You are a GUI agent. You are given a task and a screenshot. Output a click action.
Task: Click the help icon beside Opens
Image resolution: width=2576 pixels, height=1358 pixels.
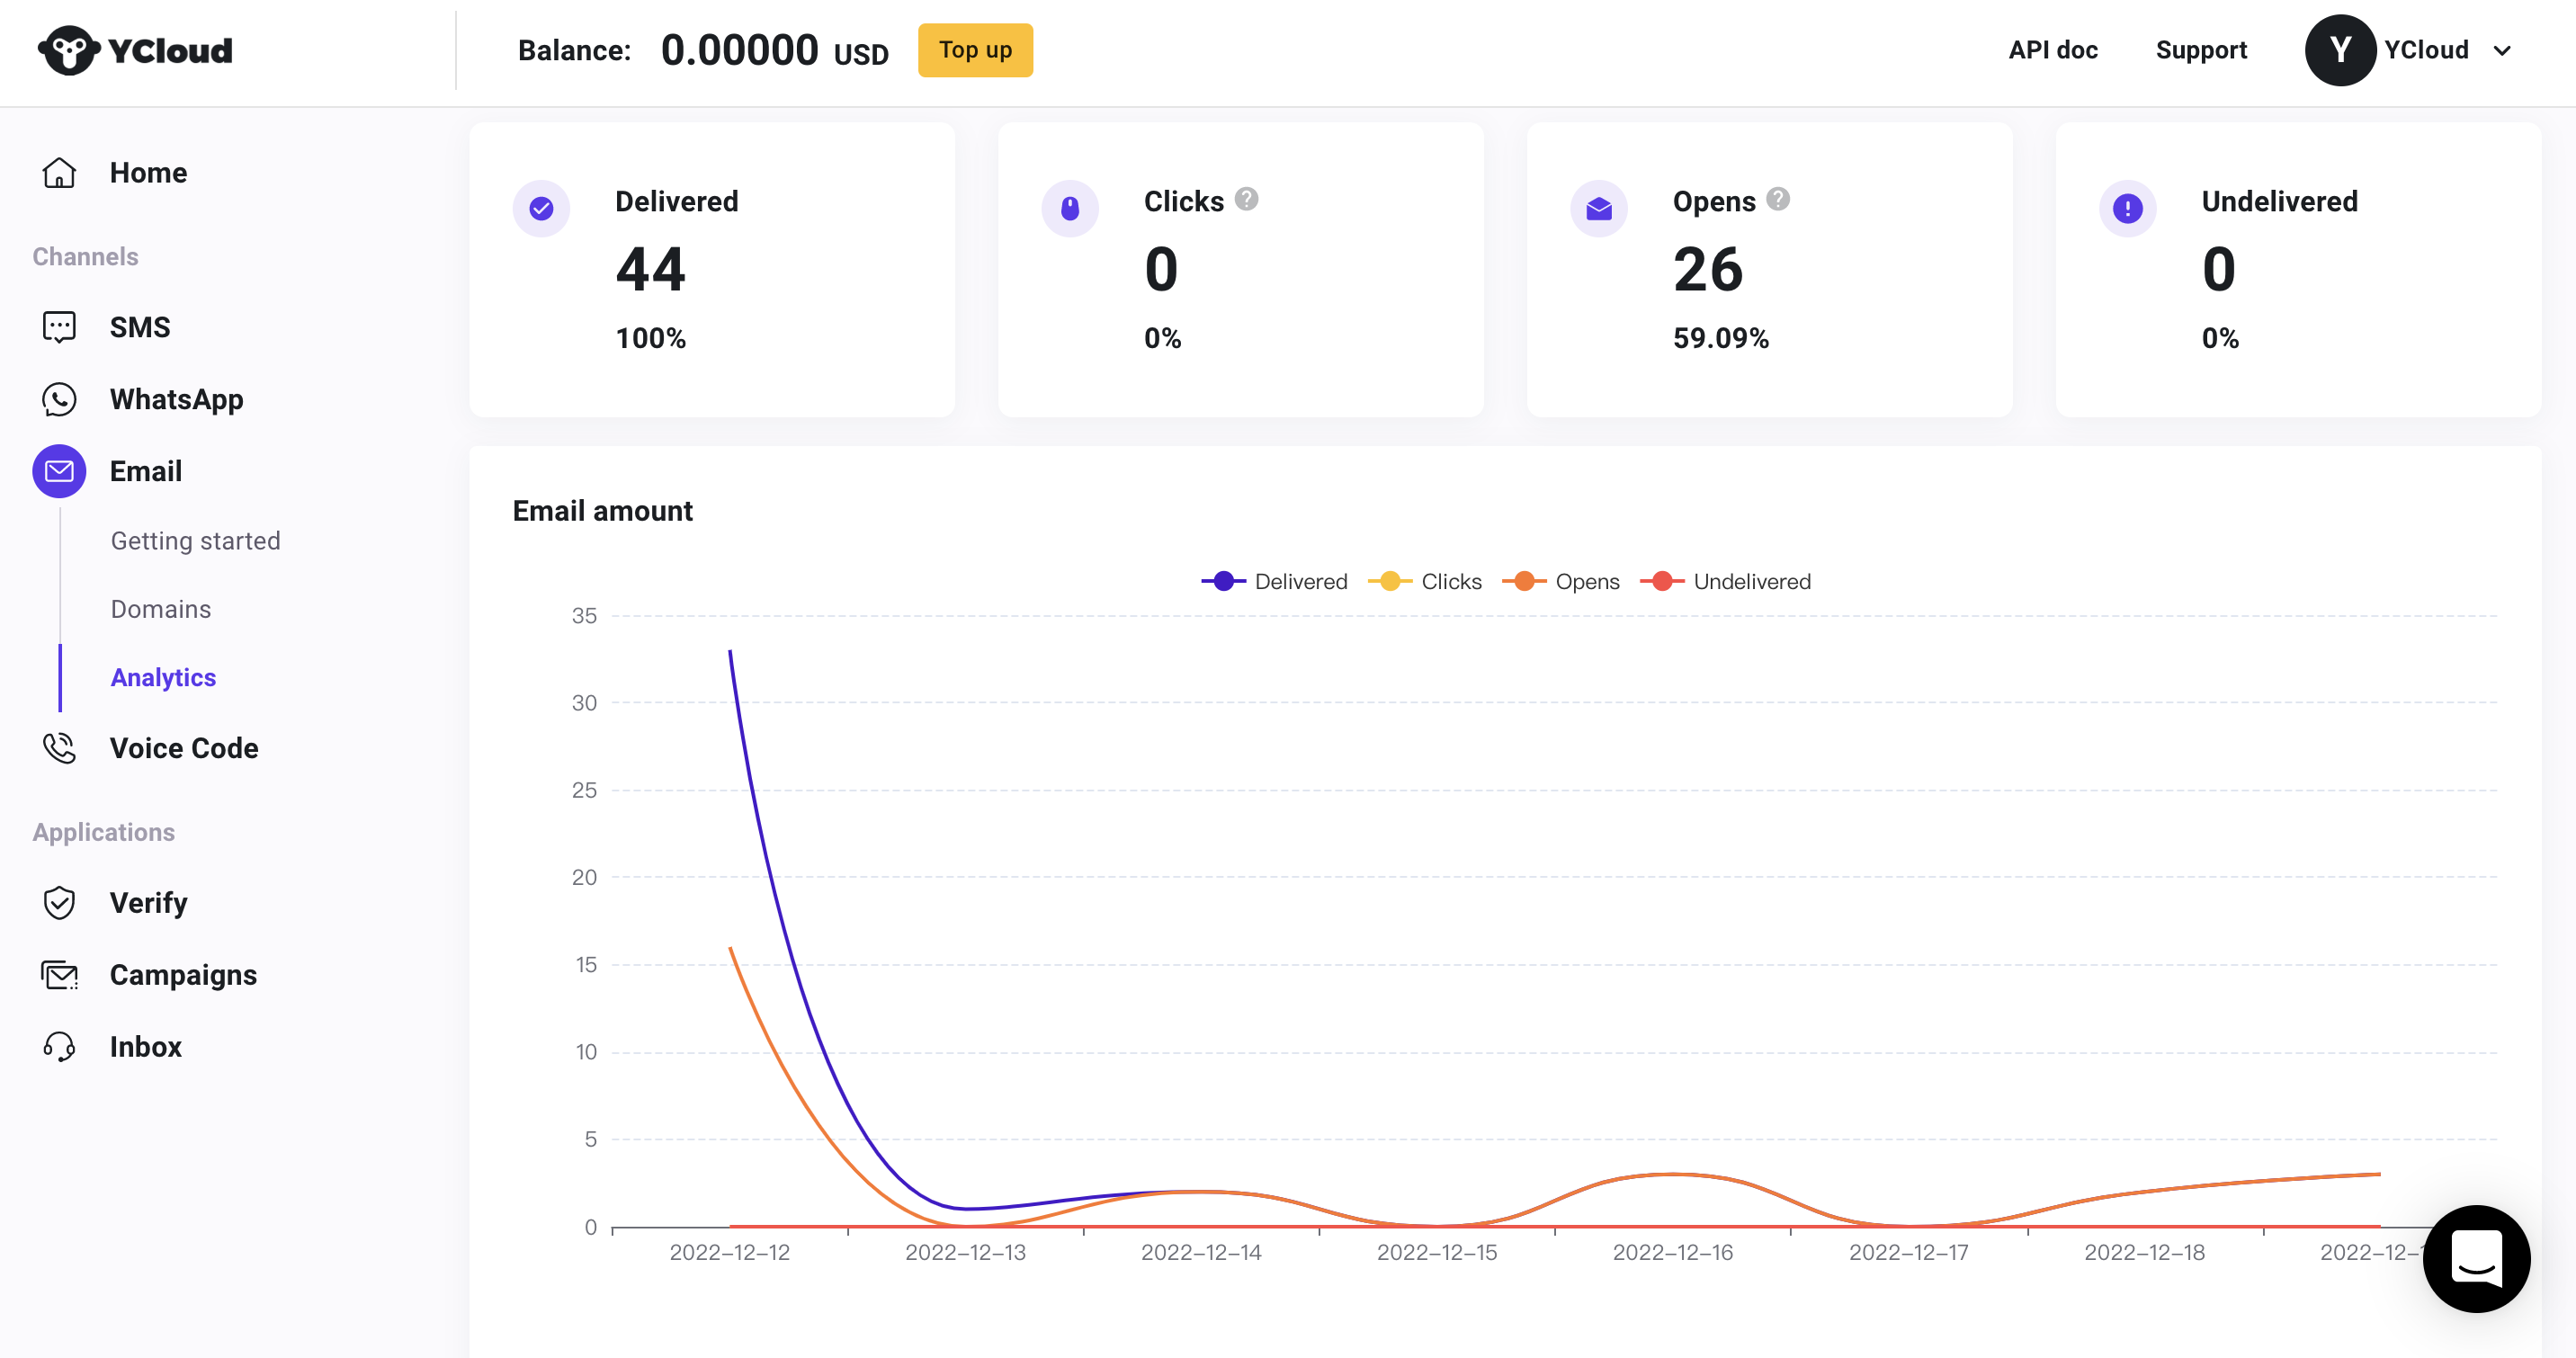(1778, 199)
